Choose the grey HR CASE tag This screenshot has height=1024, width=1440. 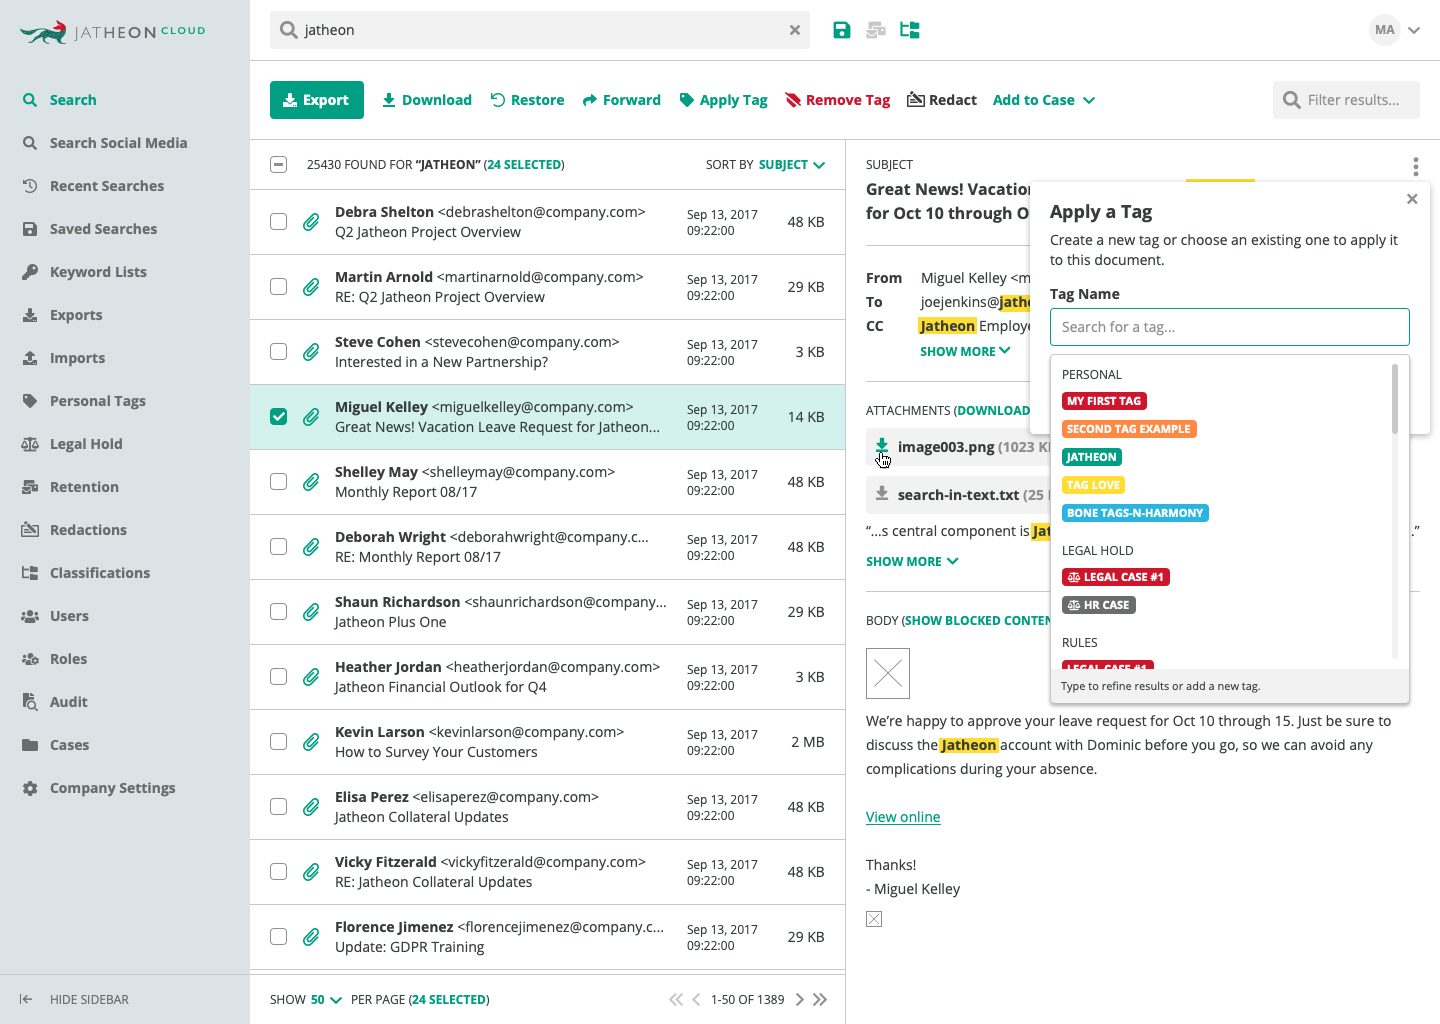click(1099, 605)
